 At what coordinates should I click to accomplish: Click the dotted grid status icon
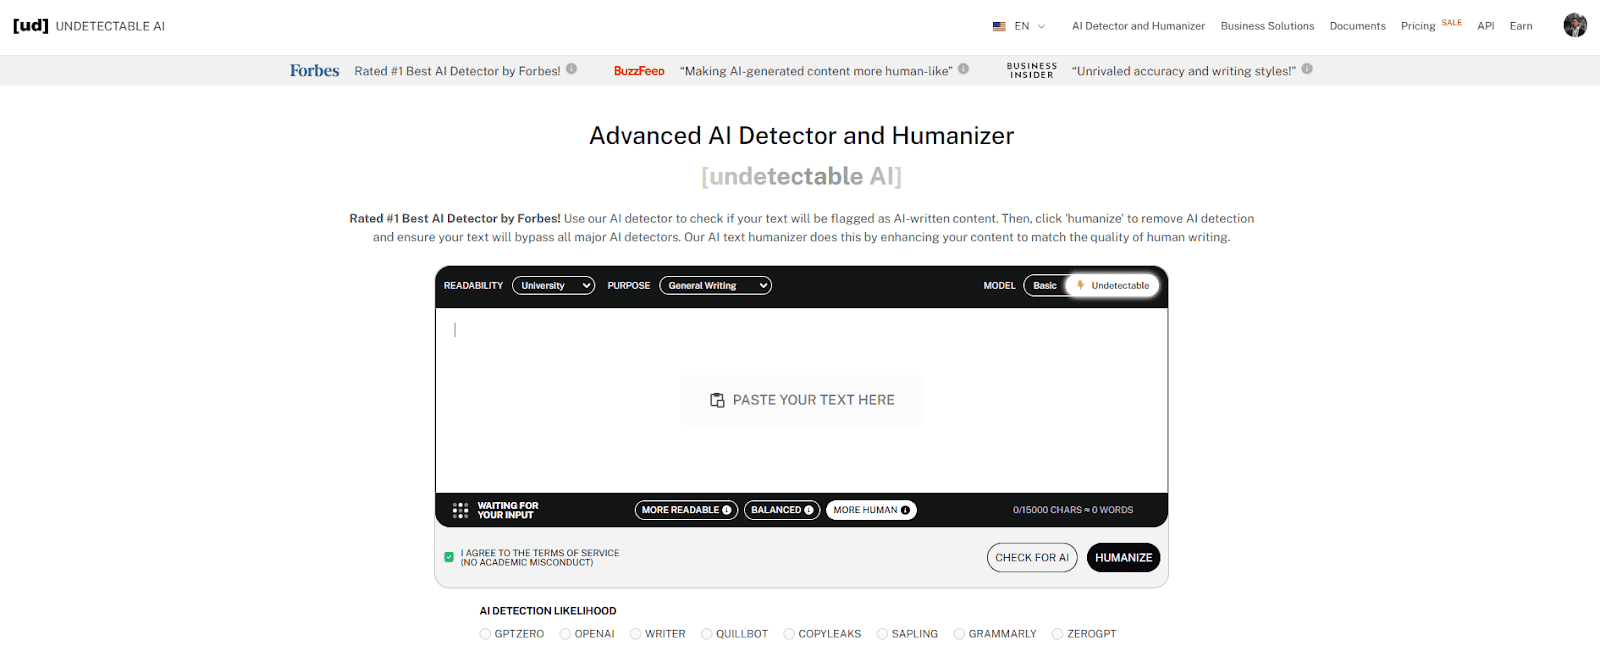[x=460, y=510]
